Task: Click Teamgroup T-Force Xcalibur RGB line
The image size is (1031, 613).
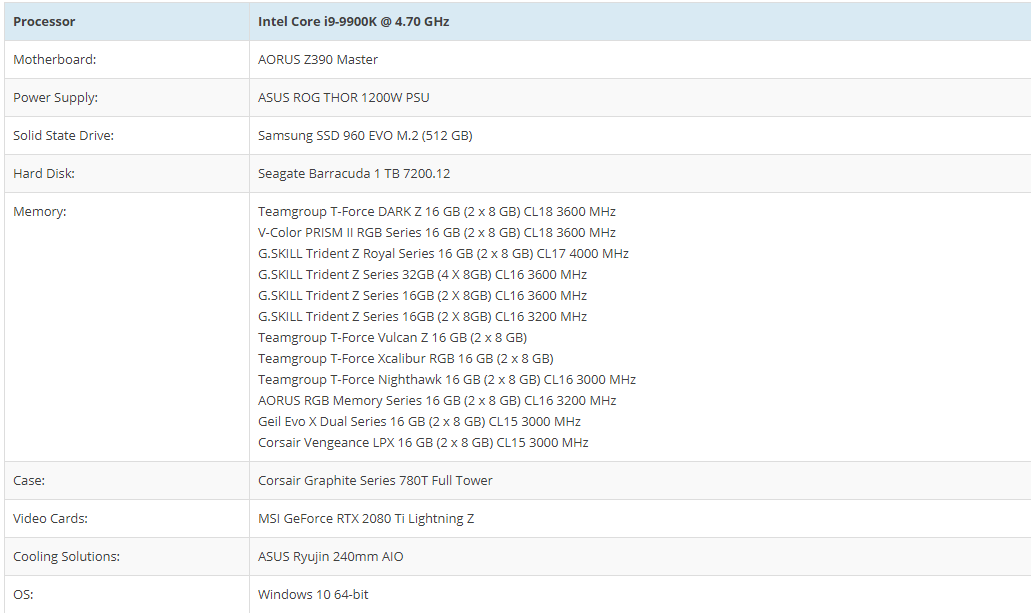Action: (x=405, y=358)
